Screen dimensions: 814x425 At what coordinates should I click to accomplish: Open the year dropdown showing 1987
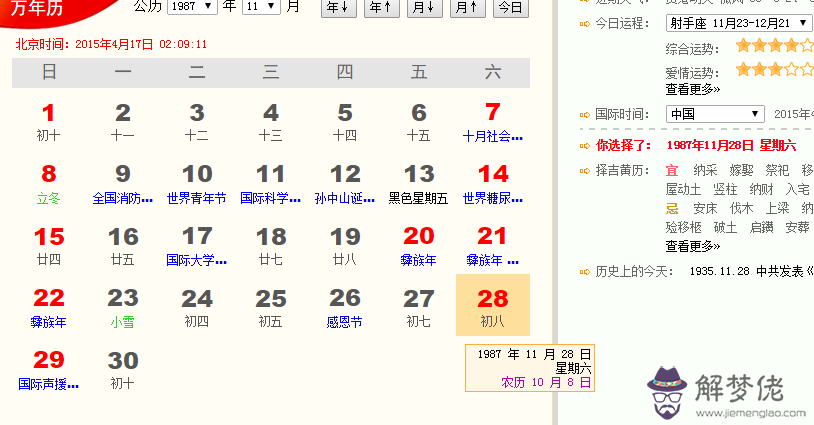coord(191,6)
